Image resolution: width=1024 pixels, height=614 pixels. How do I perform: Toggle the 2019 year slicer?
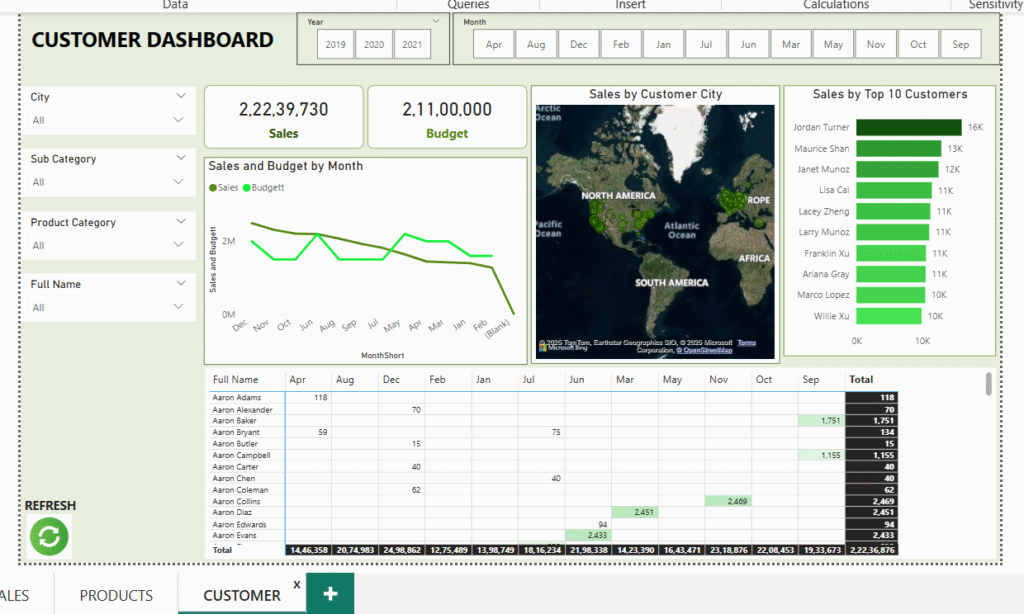point(335,44)
